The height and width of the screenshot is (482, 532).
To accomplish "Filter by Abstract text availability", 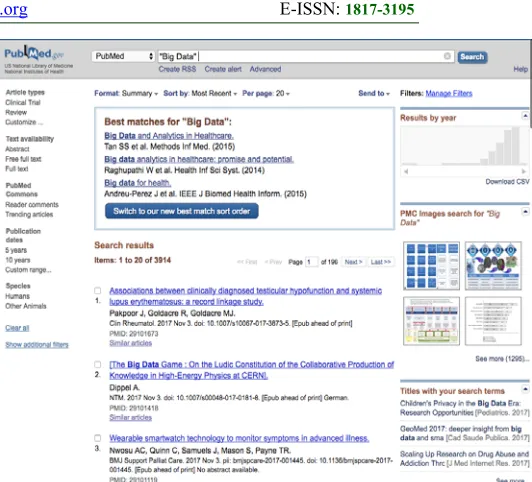I will point(17,149).
